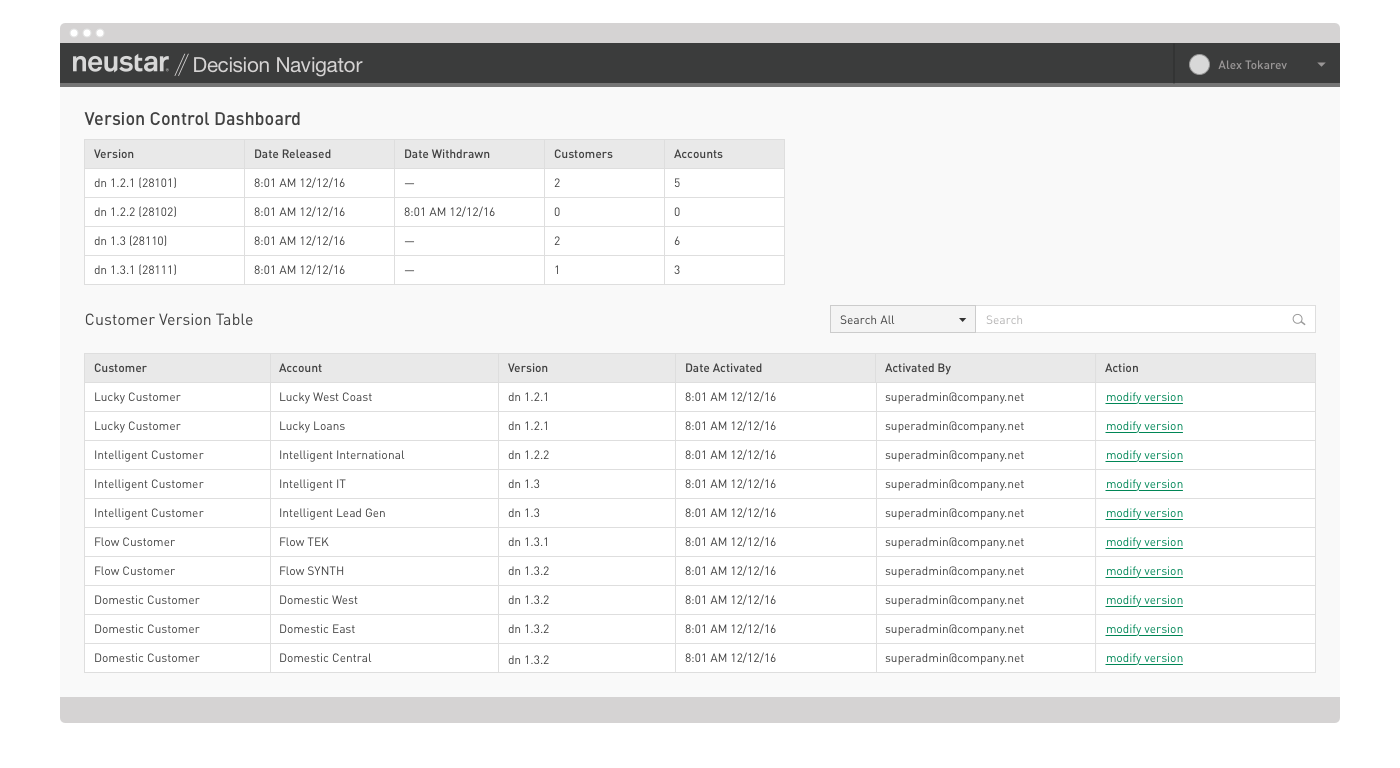Viewport: 1400px width, 768px height.
Task: Click the Date Withdrawn column header
Action: [469, 154]
